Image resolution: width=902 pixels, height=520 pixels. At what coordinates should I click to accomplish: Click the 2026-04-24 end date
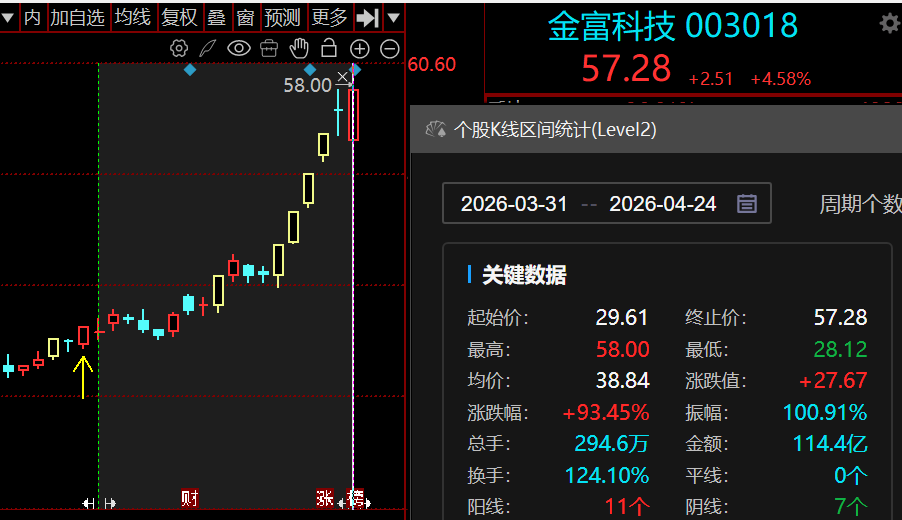(663, 204)
